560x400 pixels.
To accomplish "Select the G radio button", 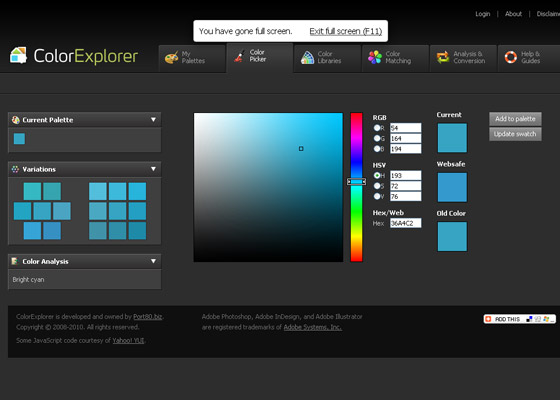I will [x=377, y=138].
